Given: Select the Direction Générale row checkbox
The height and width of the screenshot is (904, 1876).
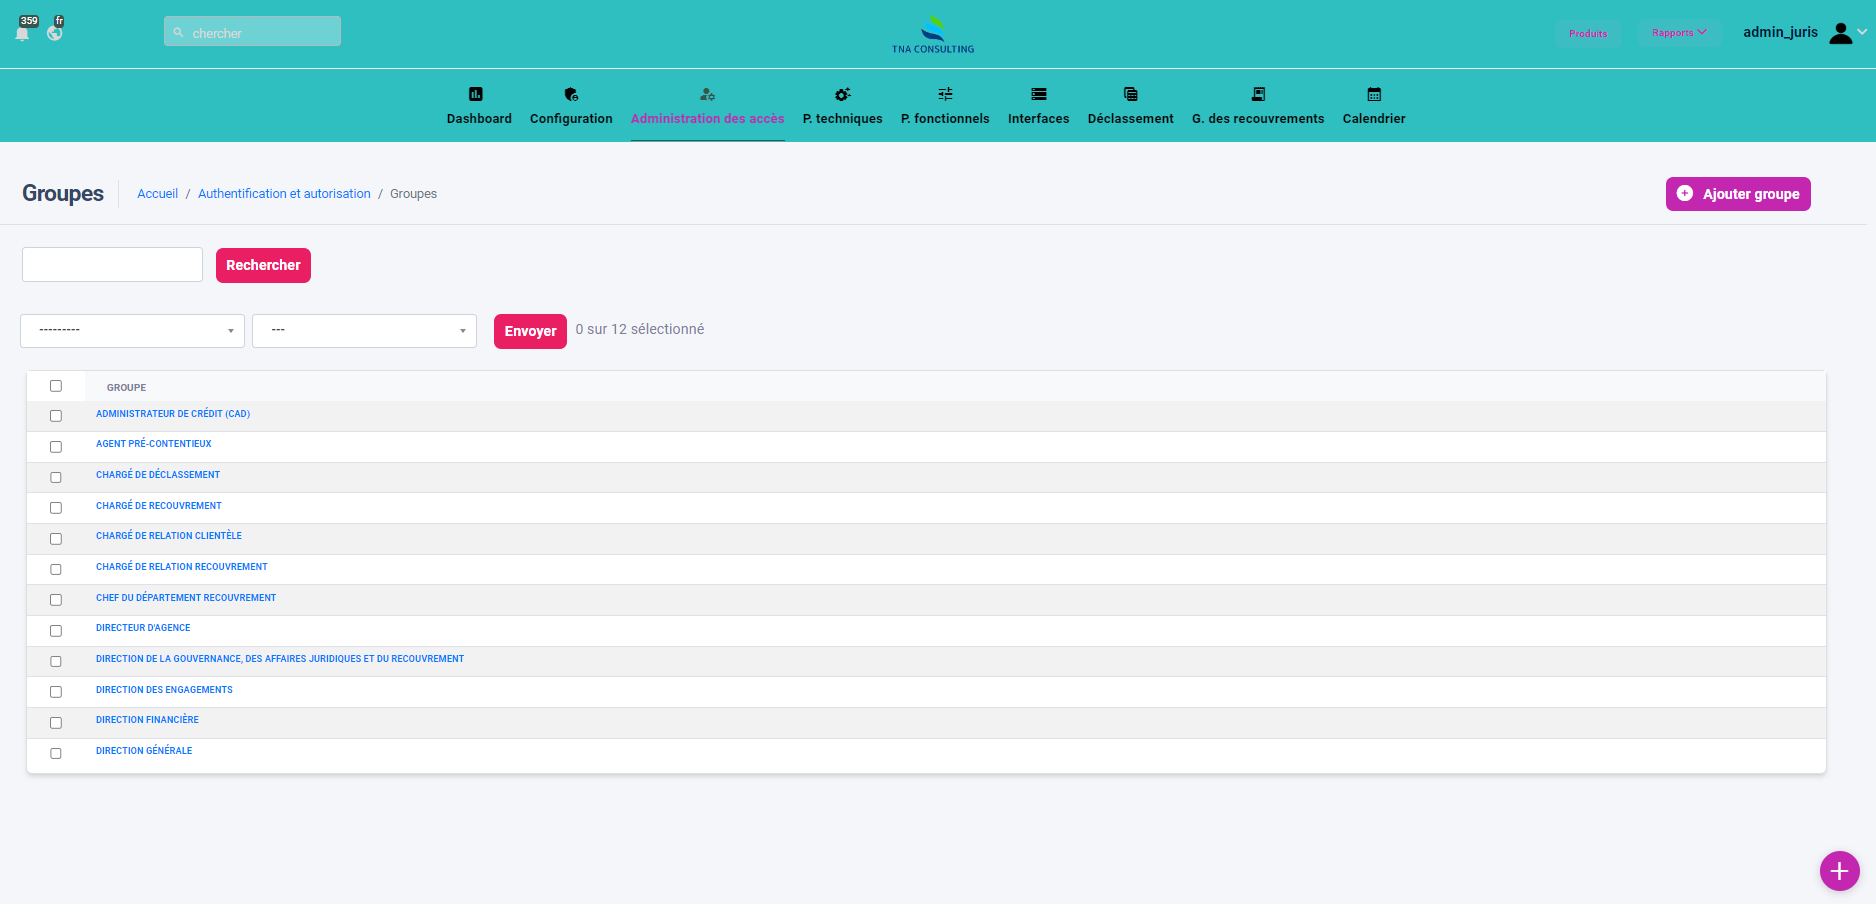Looking at the screenshot, I should [x=56, y=754].
